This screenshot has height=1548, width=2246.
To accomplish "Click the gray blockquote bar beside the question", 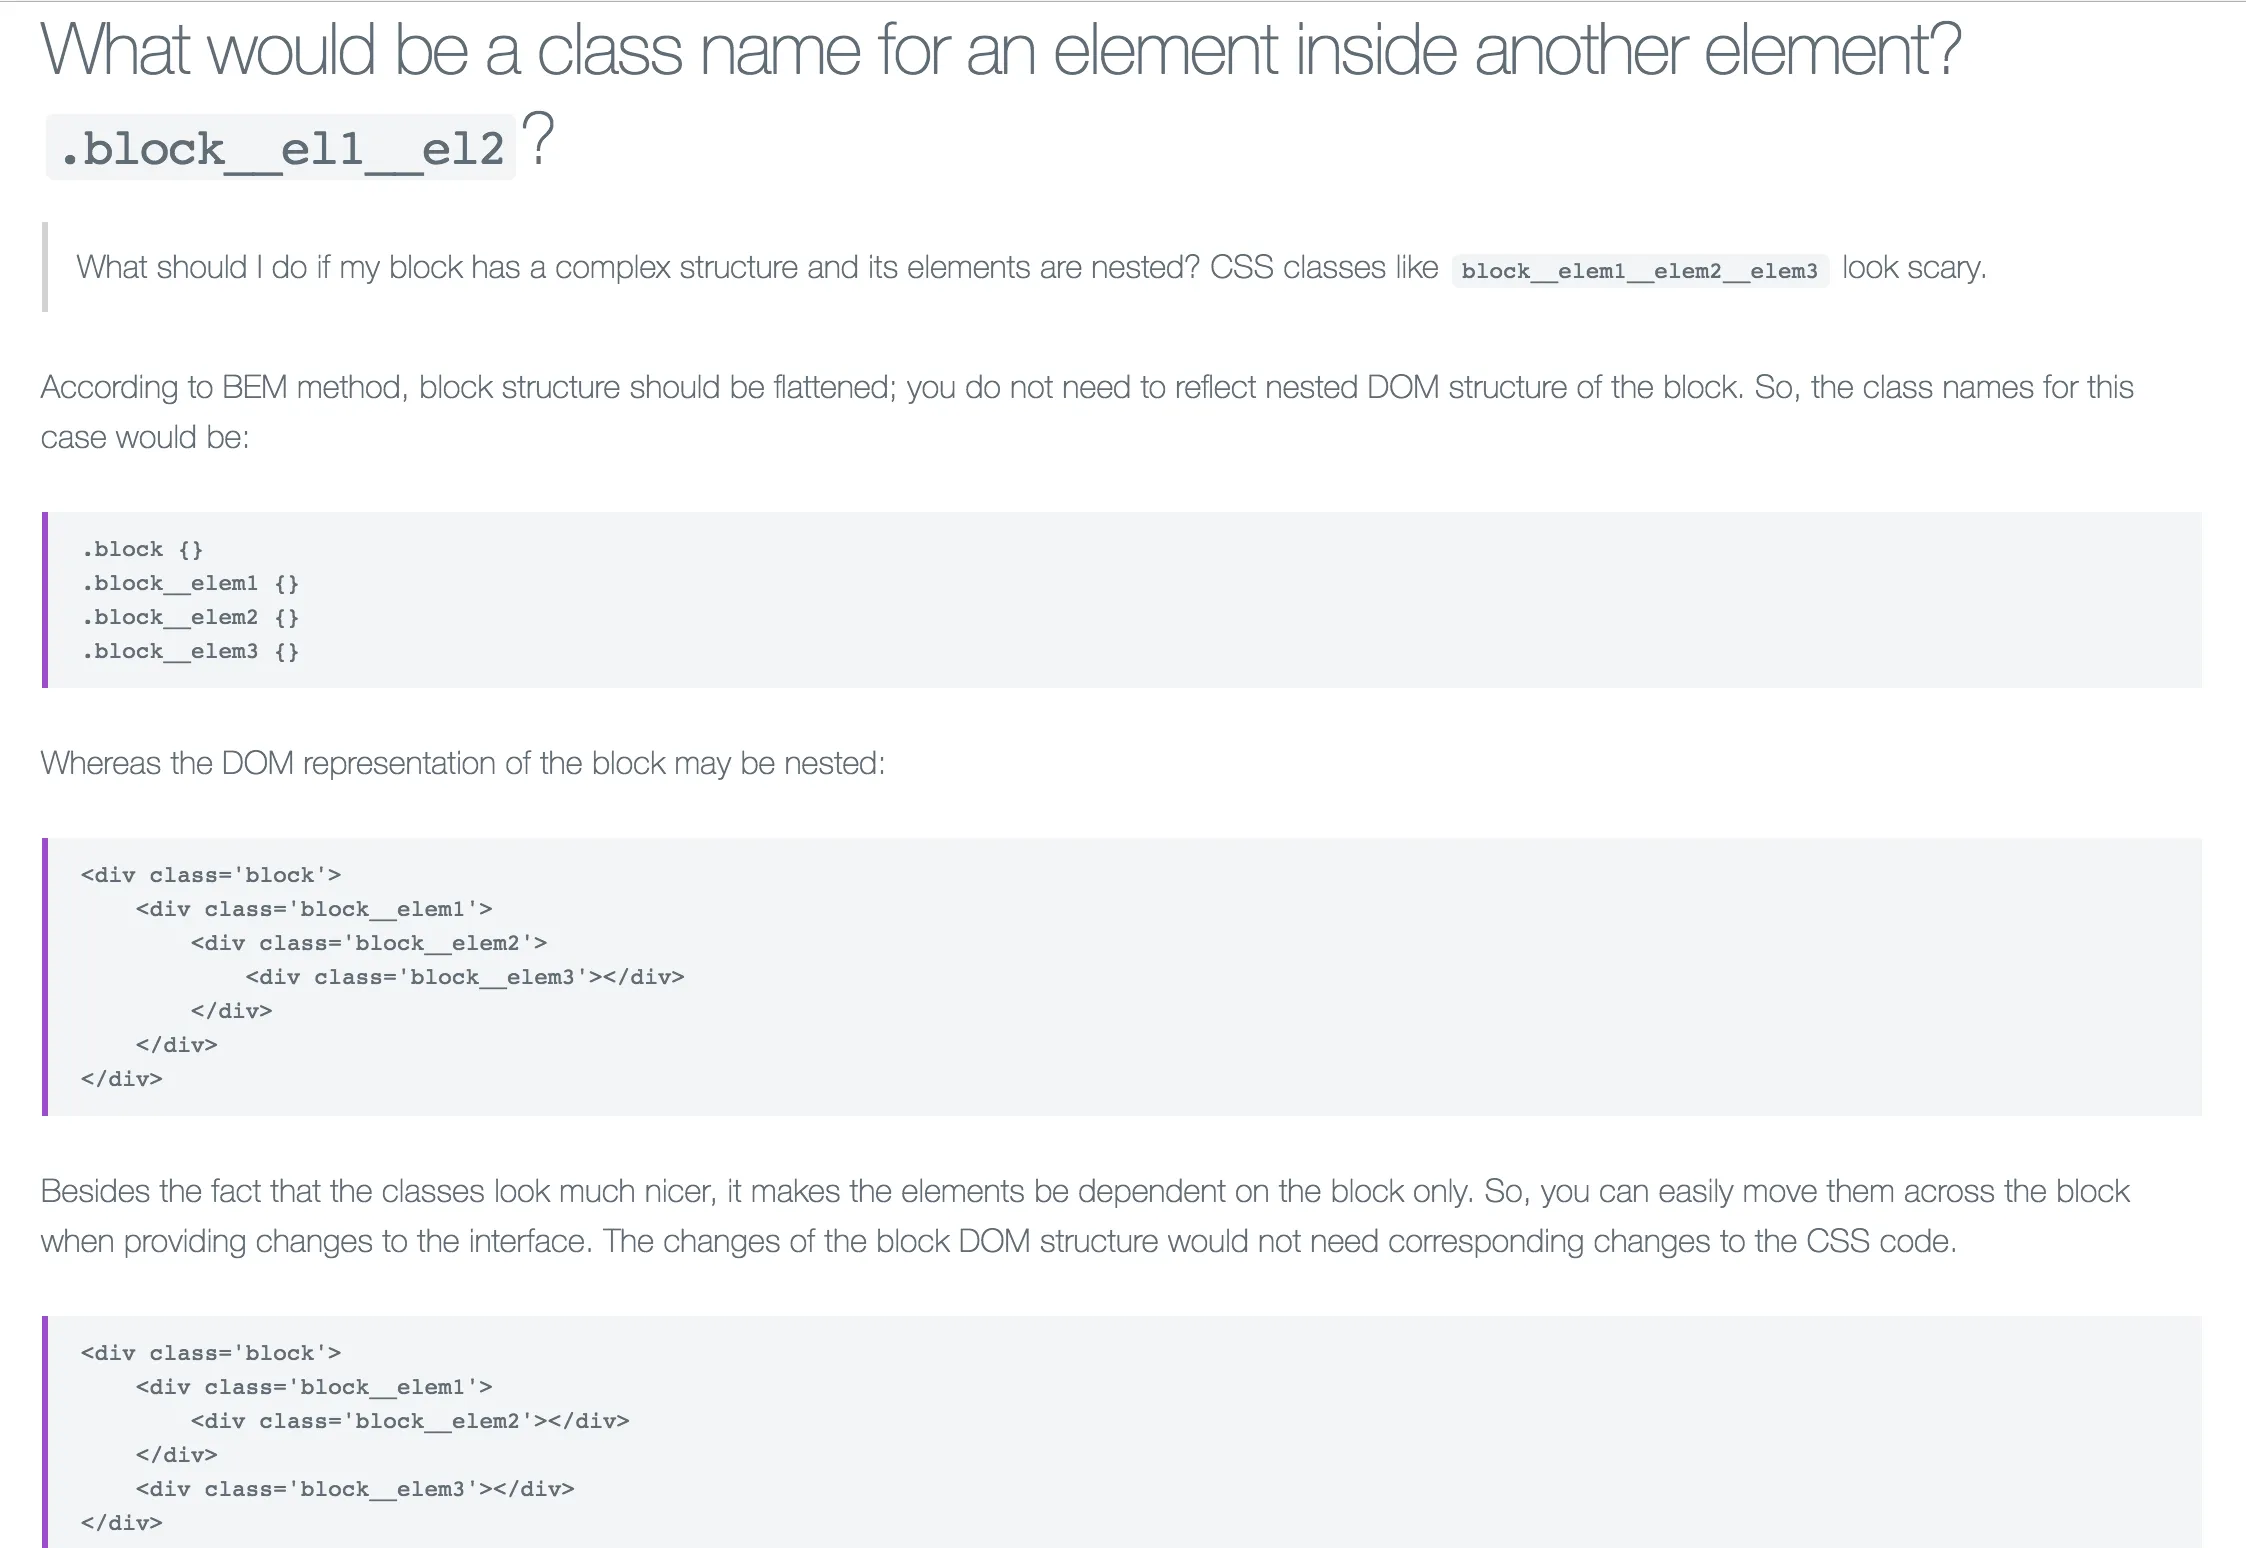I will tap(45, 267).
